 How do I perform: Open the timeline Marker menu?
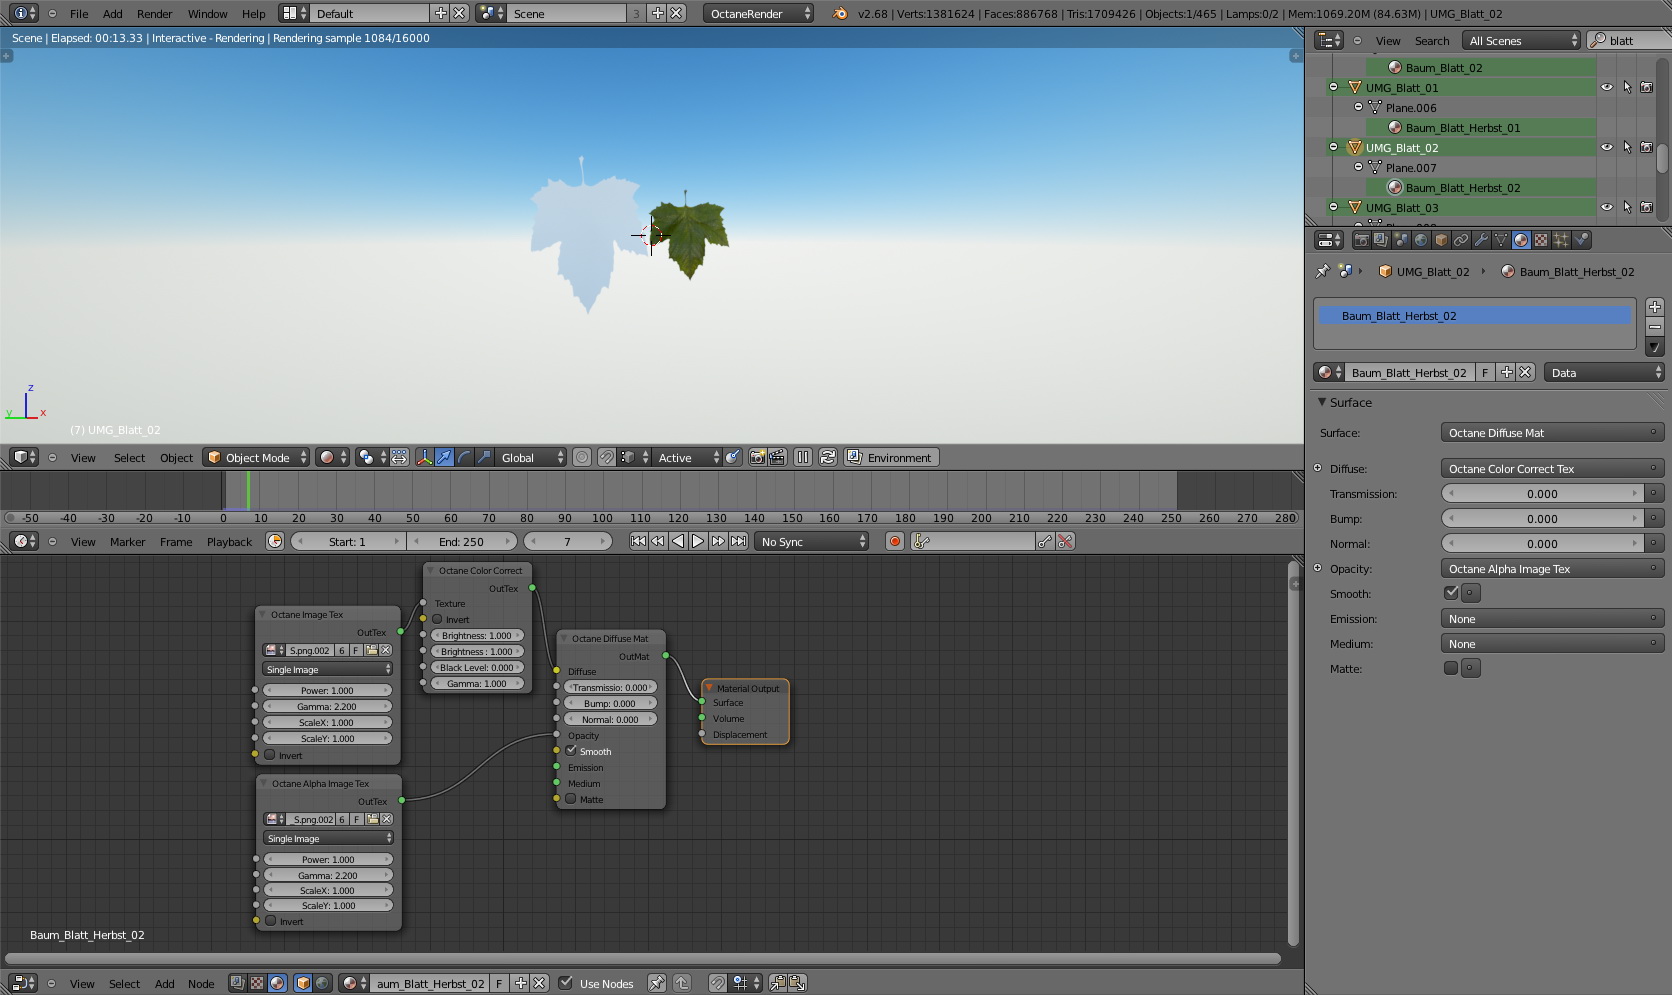[x=127, y=542]
